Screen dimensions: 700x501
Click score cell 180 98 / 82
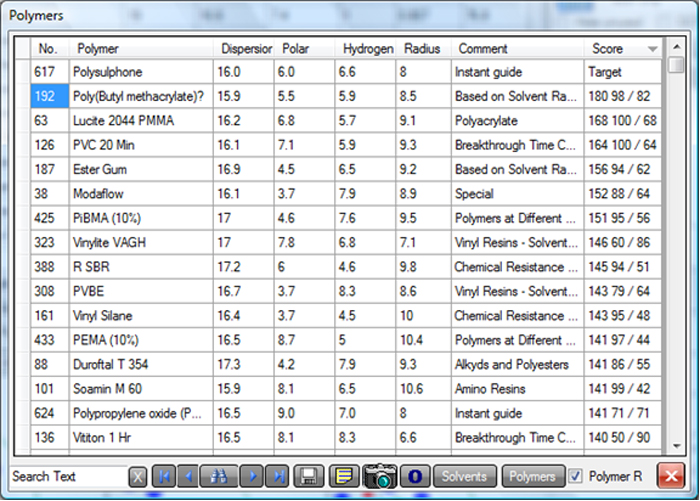click(622, 96)
